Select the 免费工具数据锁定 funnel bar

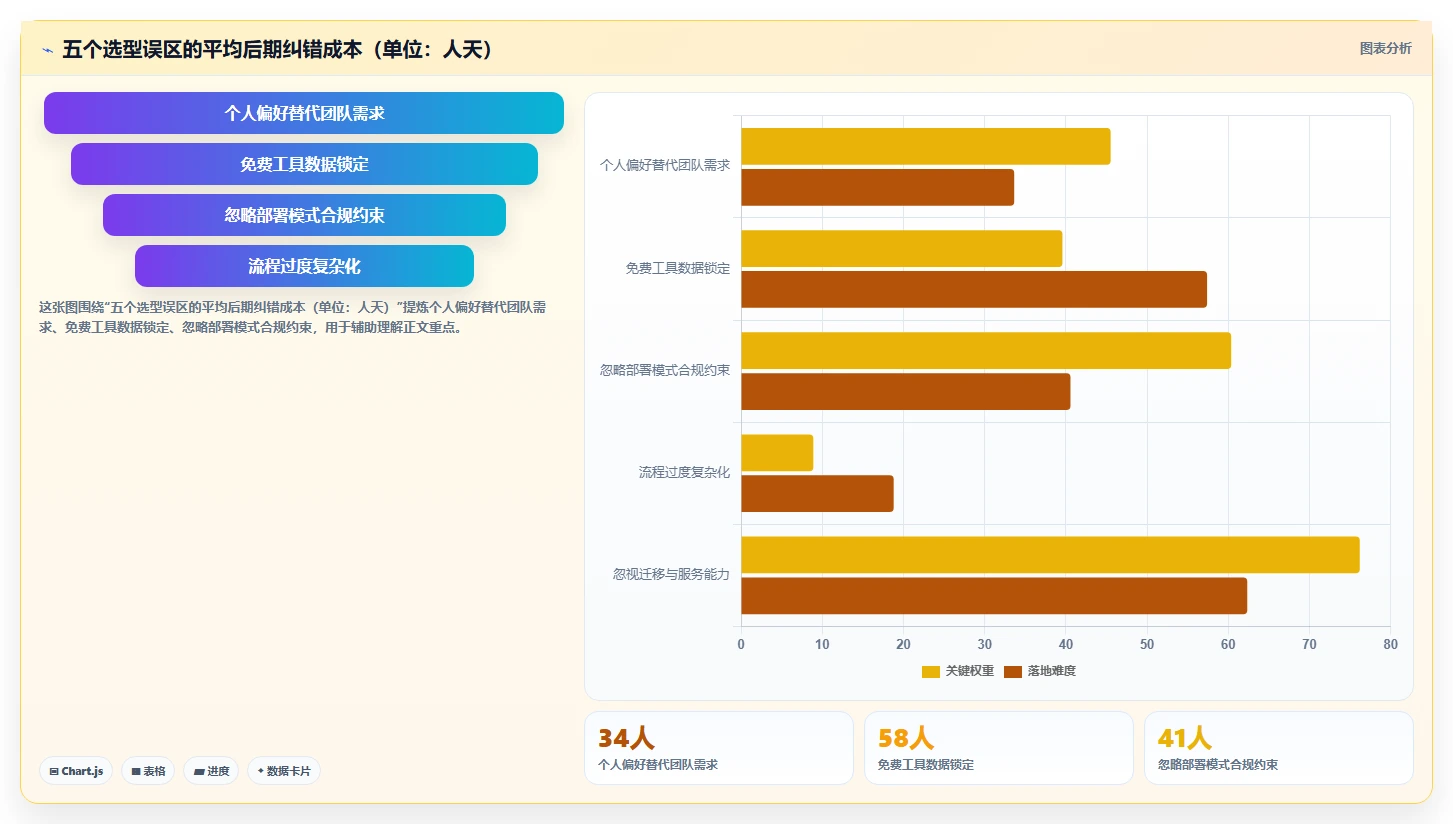point(304,164)
